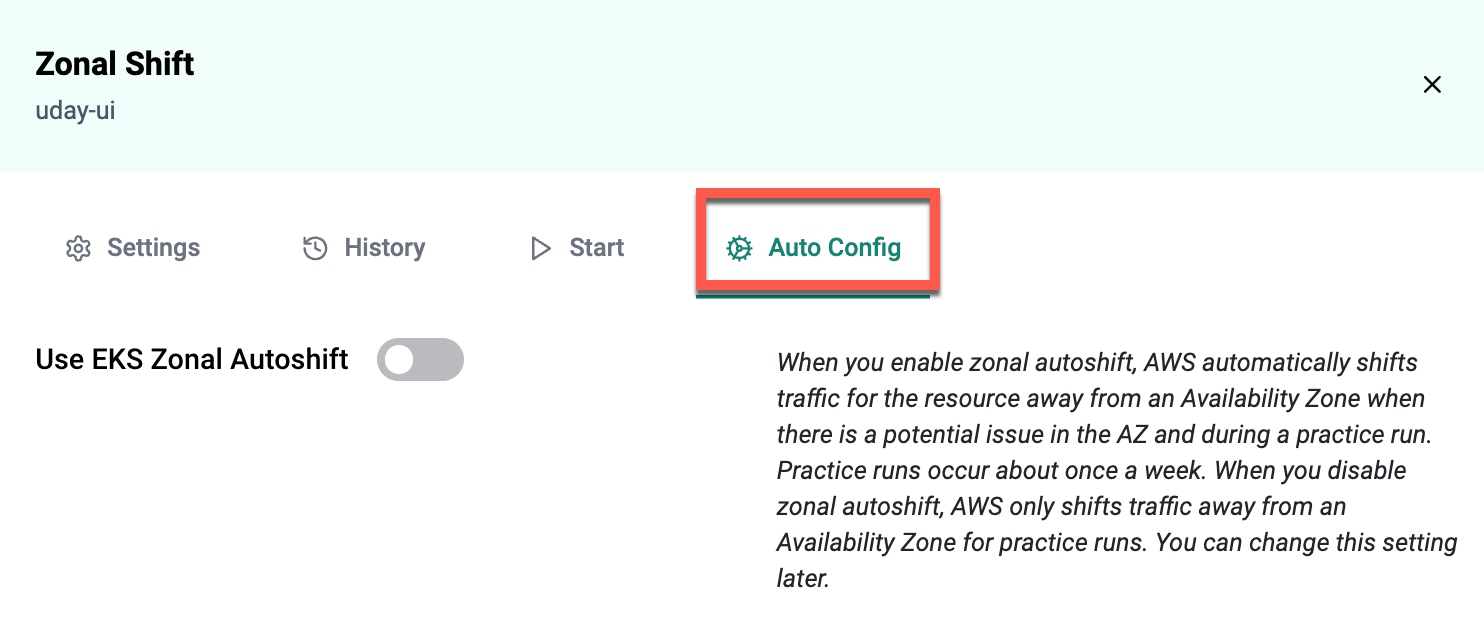The width and height of the screenshot is (1484, 632).
Task: Switch to the Settings tab
Action: pos(153,248)
